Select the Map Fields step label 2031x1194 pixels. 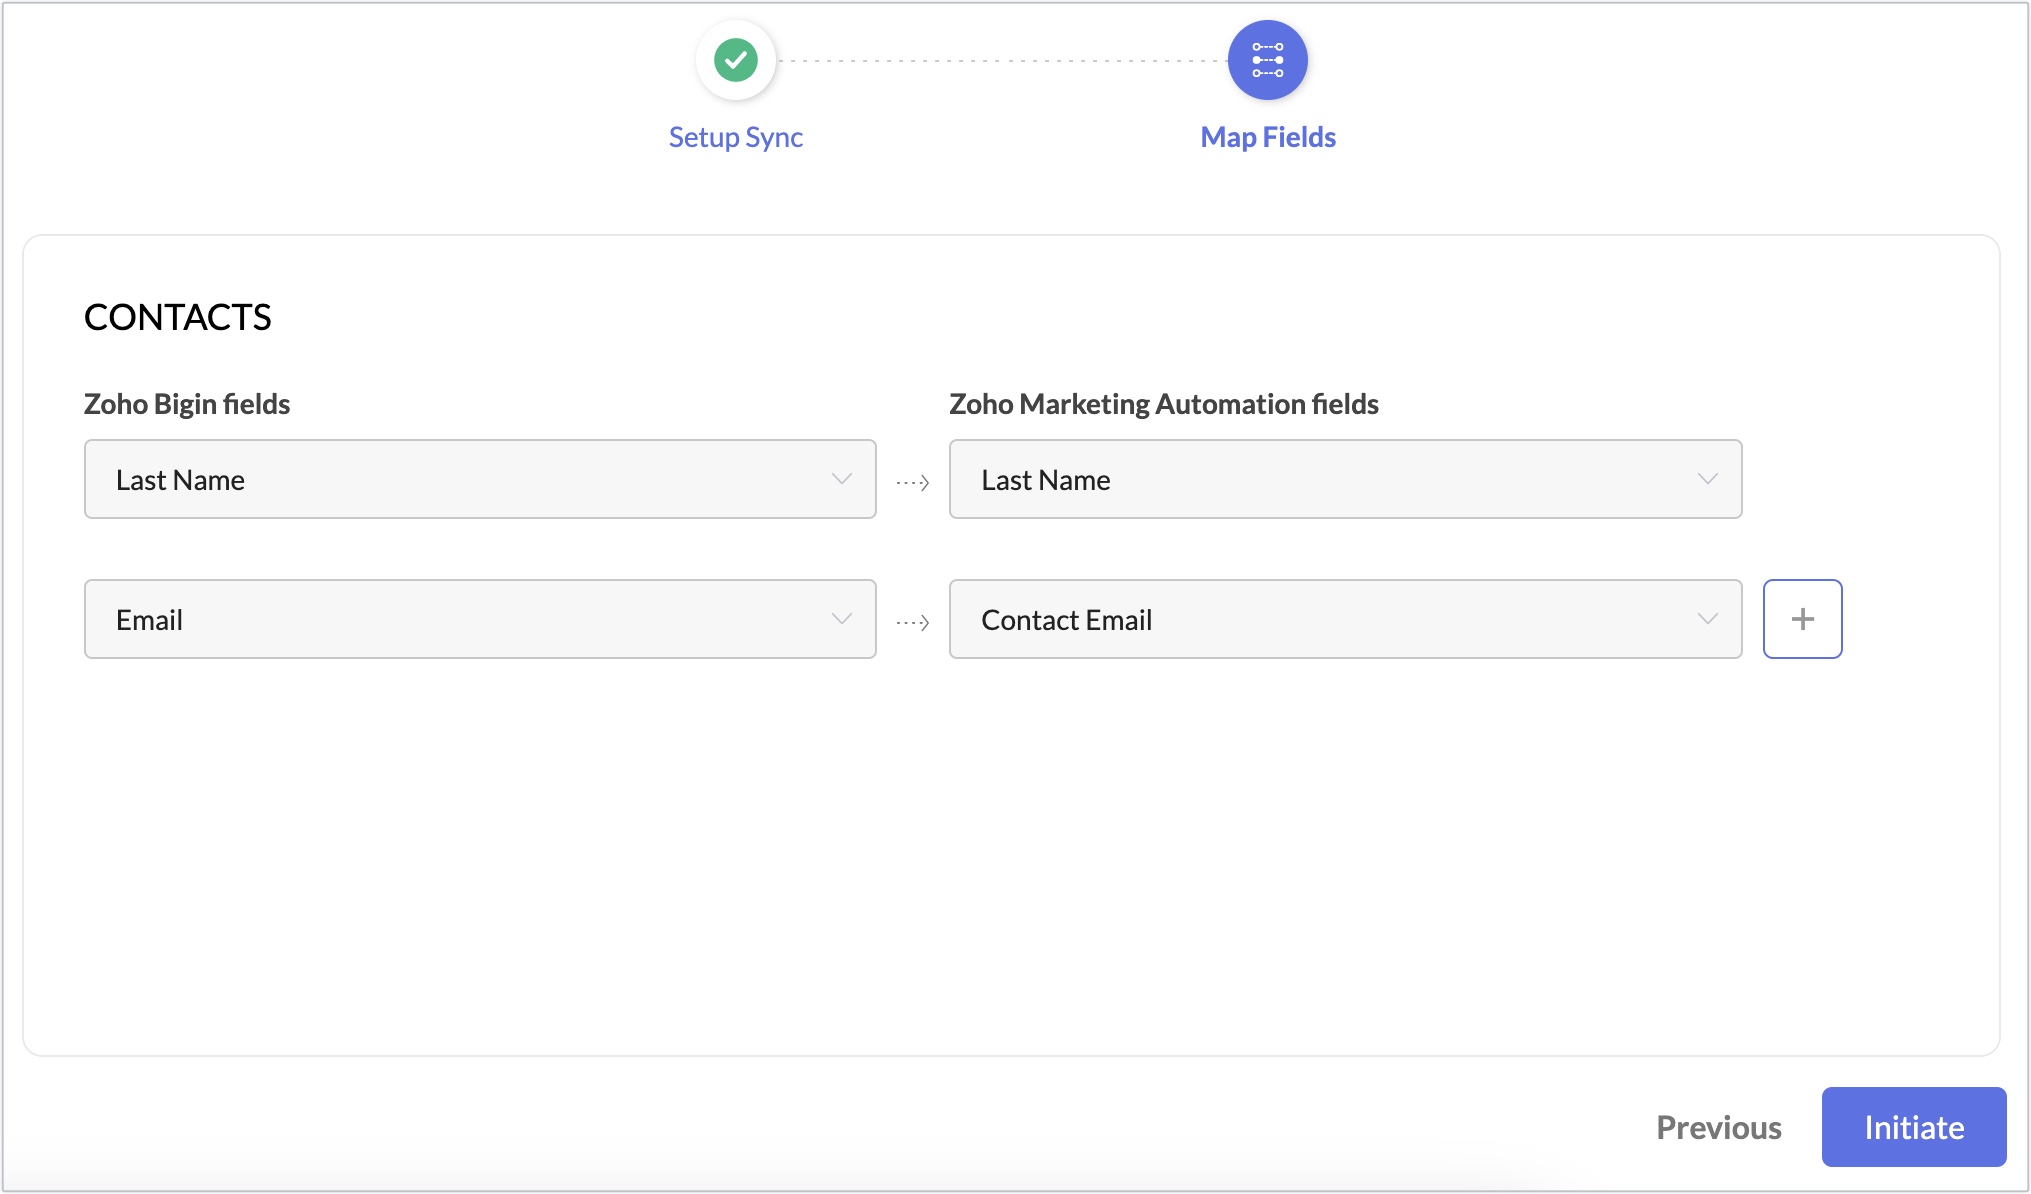(x=1268, y=137)
